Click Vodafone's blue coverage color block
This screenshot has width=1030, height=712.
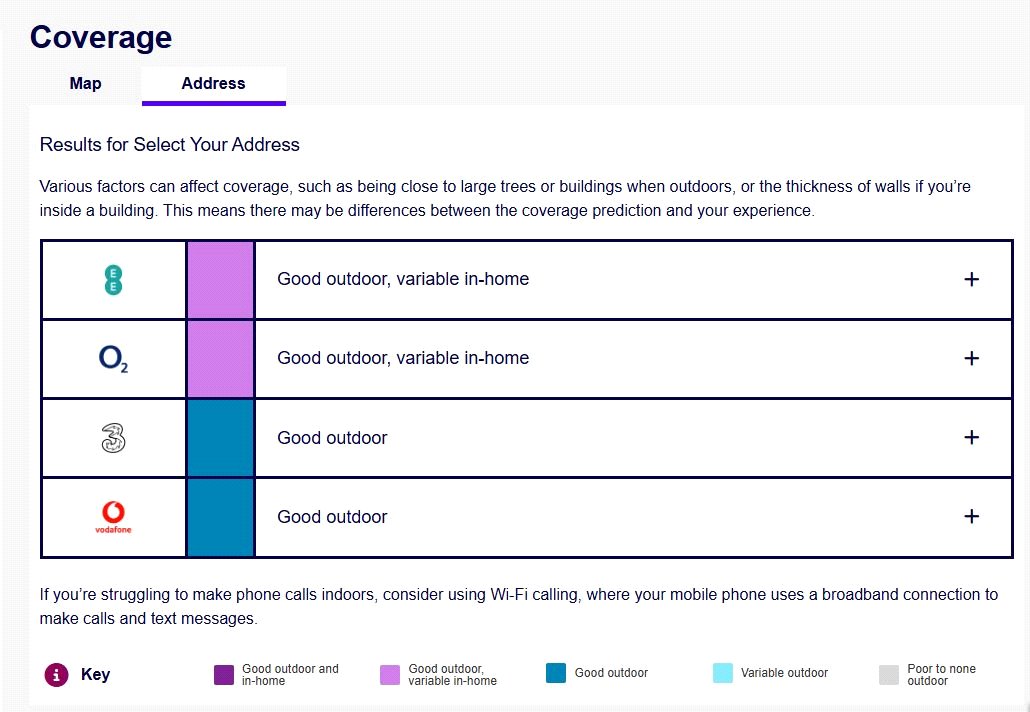point(220,517)
